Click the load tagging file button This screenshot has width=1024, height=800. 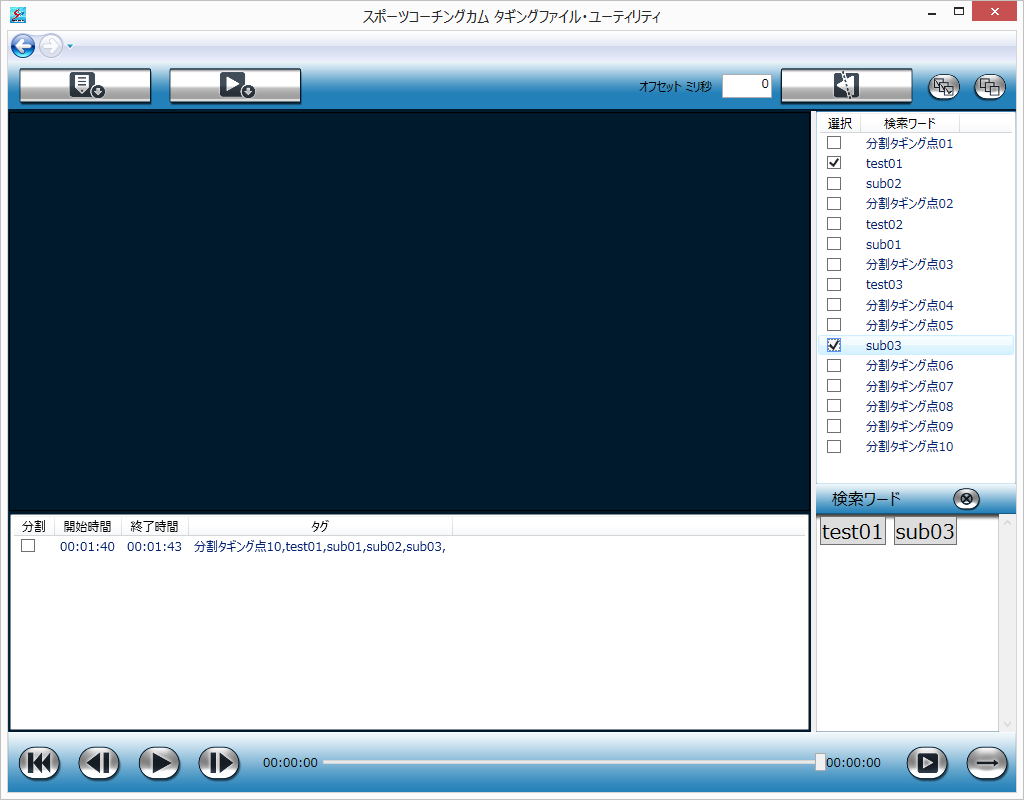coord(86,86)
